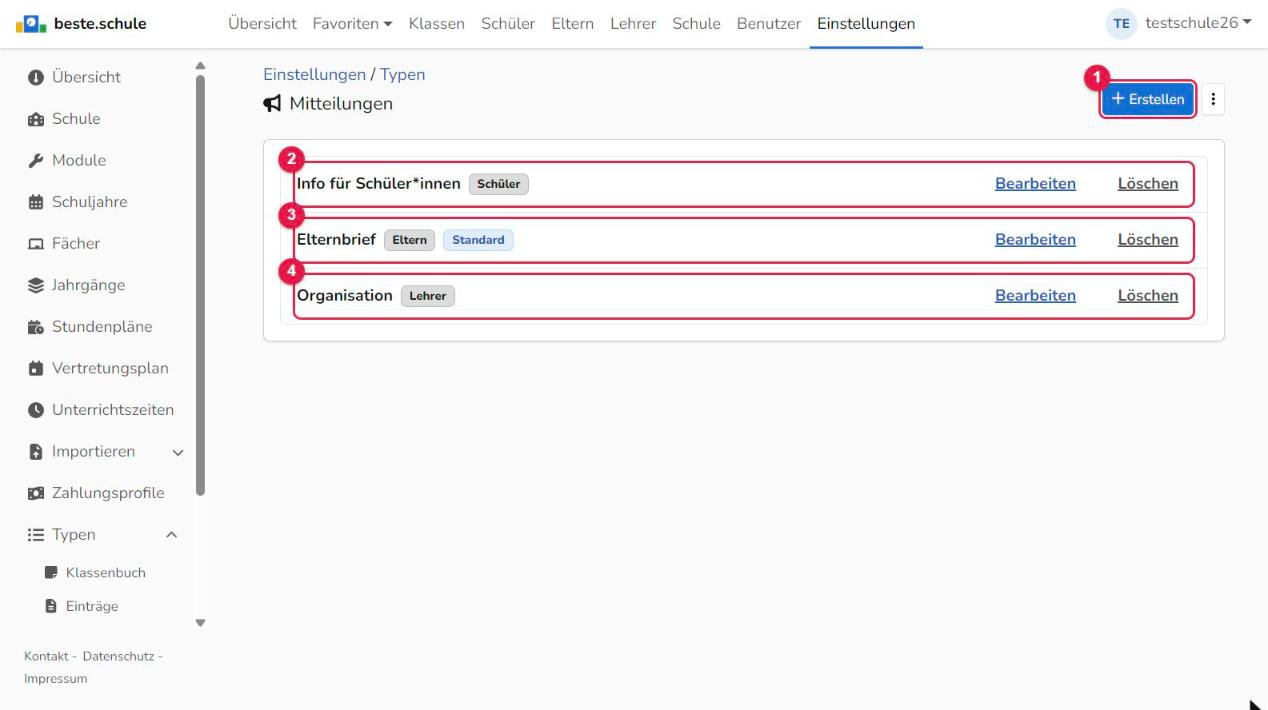Click the Typen breadcrumb link

click(402, 75)
